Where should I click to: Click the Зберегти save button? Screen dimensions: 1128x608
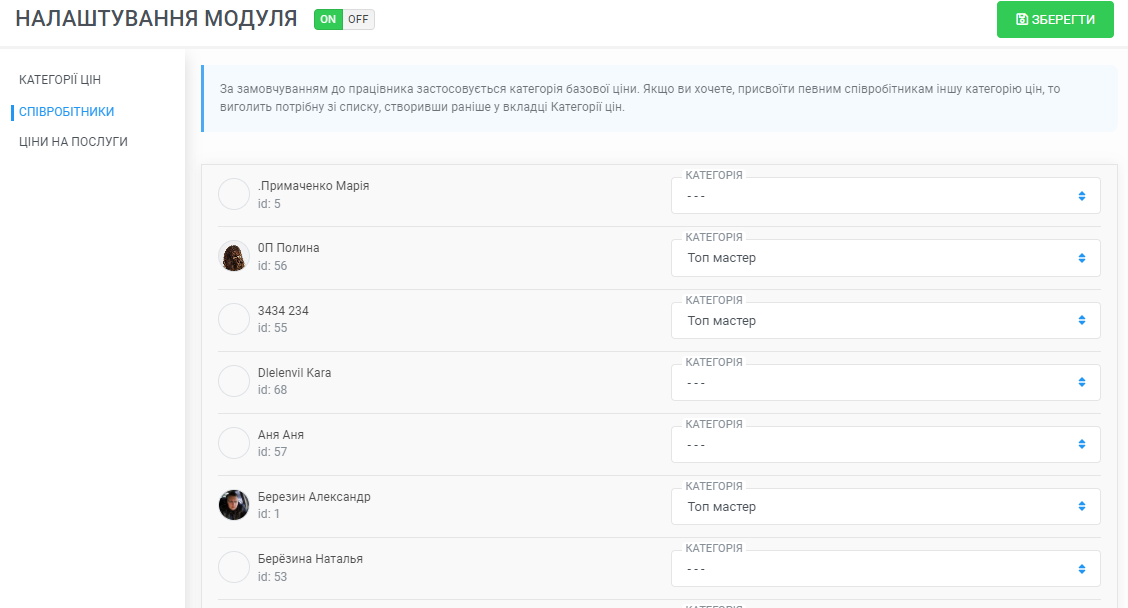1055,19
